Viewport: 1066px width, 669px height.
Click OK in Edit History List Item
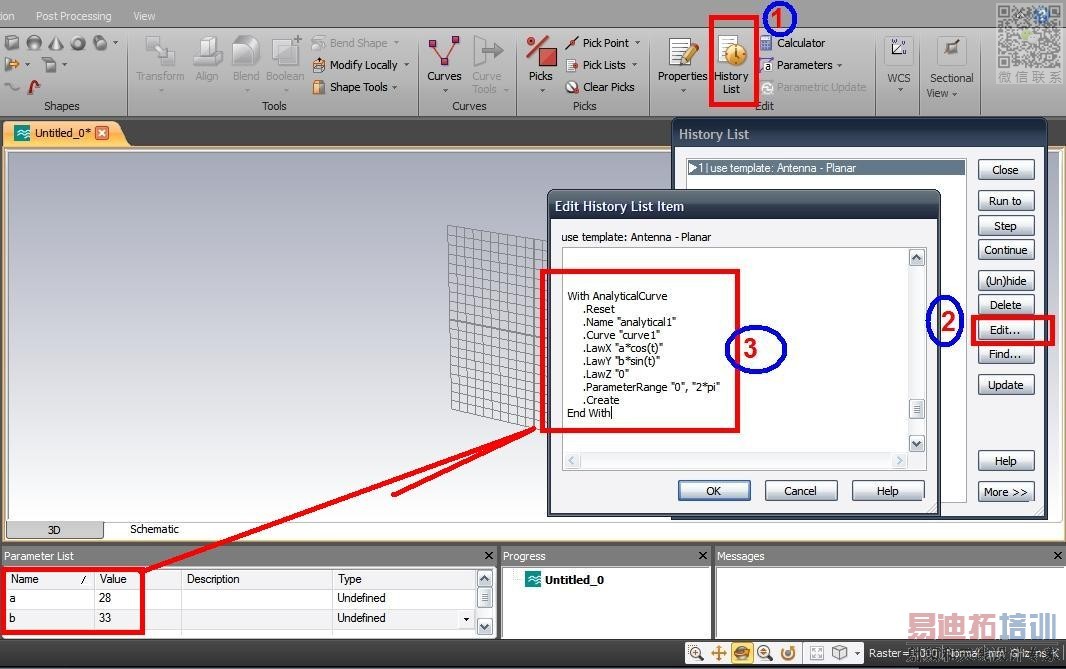point(714,491)
